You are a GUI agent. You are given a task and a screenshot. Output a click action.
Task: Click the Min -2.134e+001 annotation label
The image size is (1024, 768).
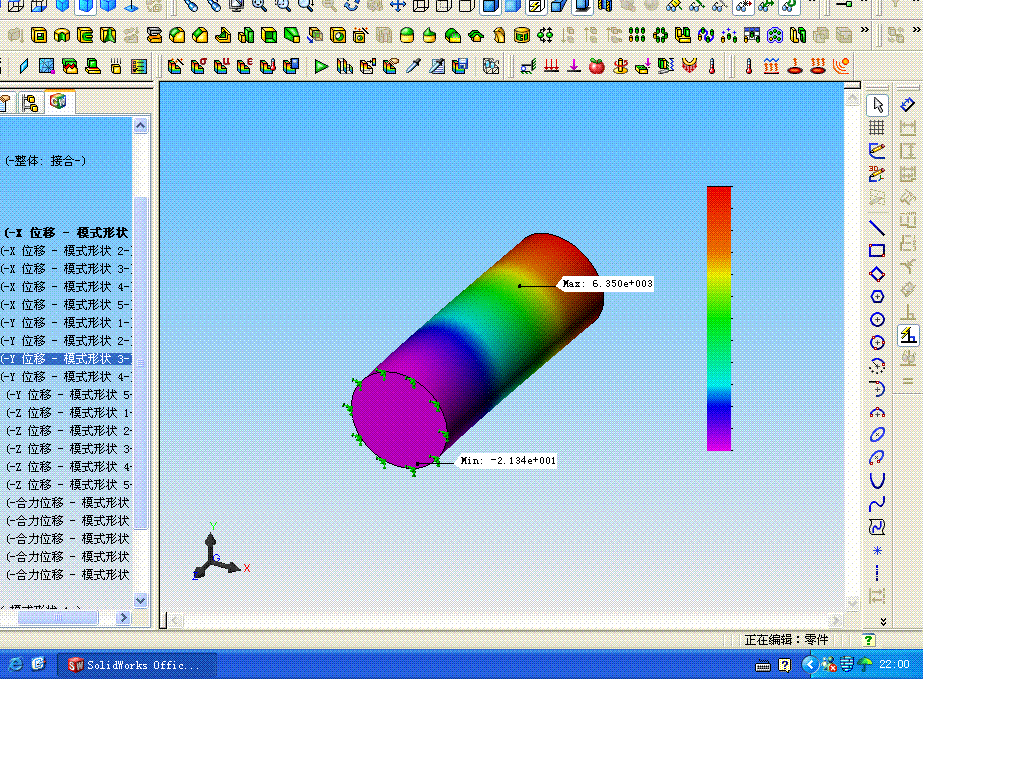[x=507, y=460]
